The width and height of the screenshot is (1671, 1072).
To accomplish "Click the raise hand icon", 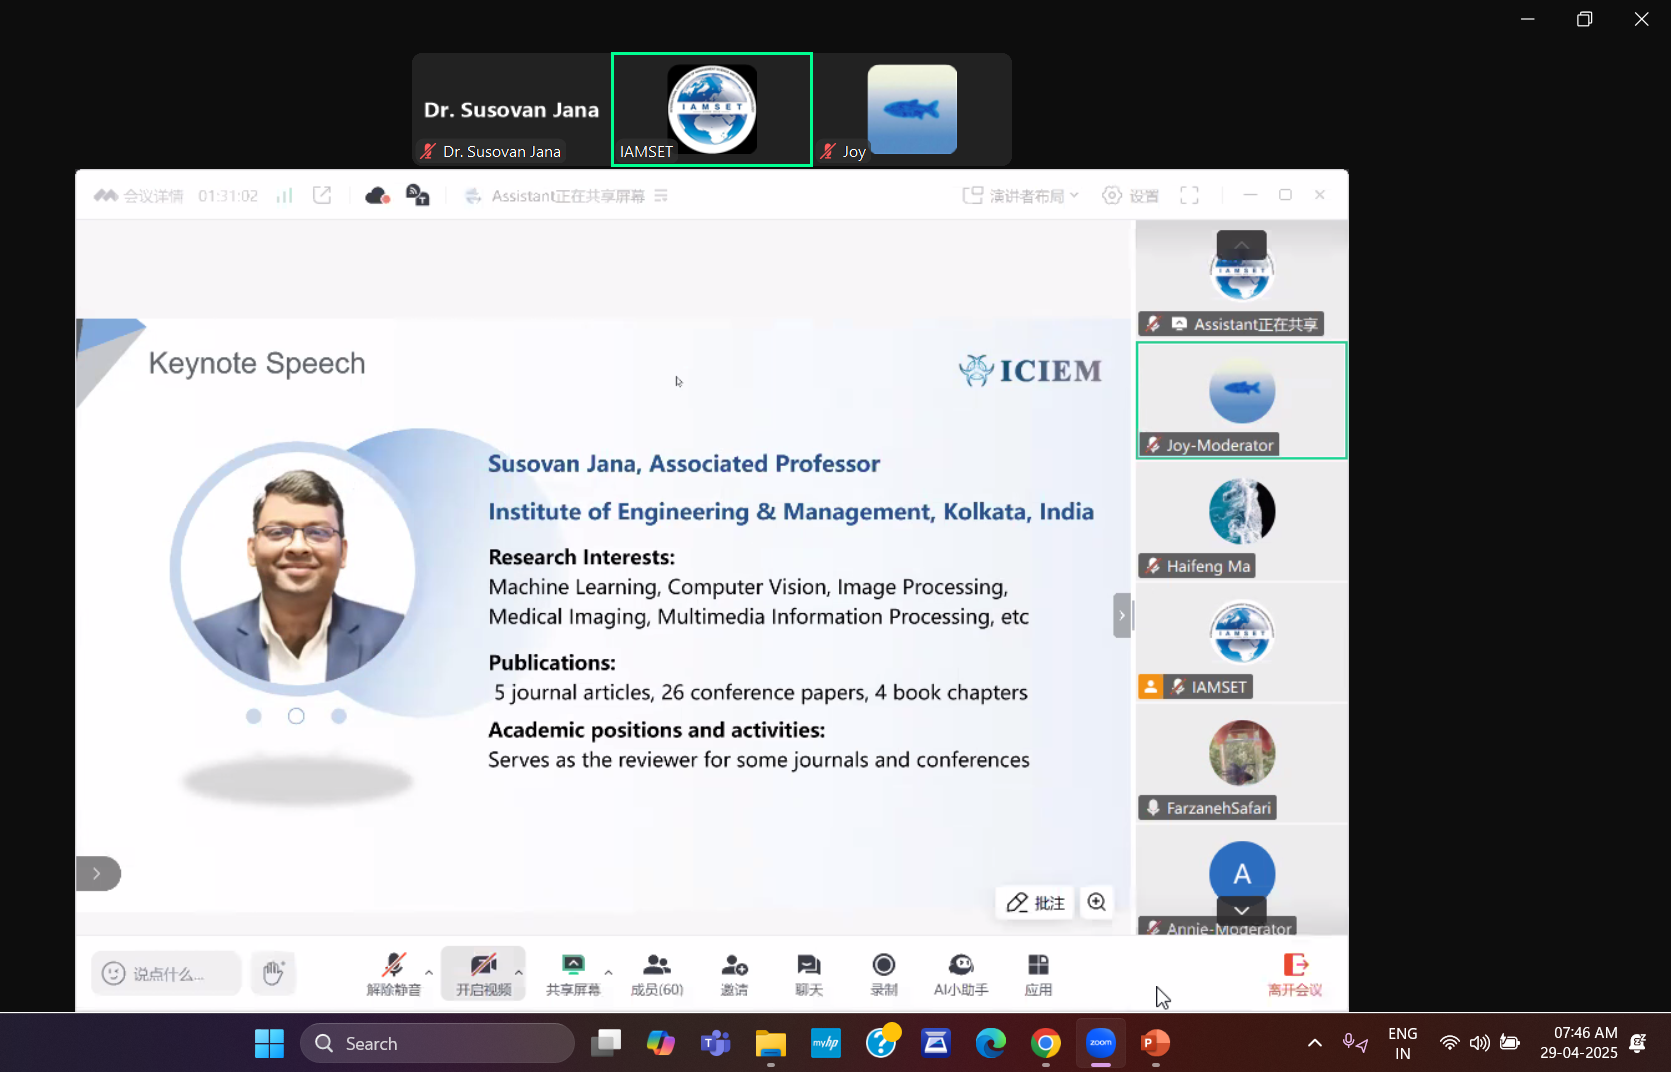I will 273,973.
